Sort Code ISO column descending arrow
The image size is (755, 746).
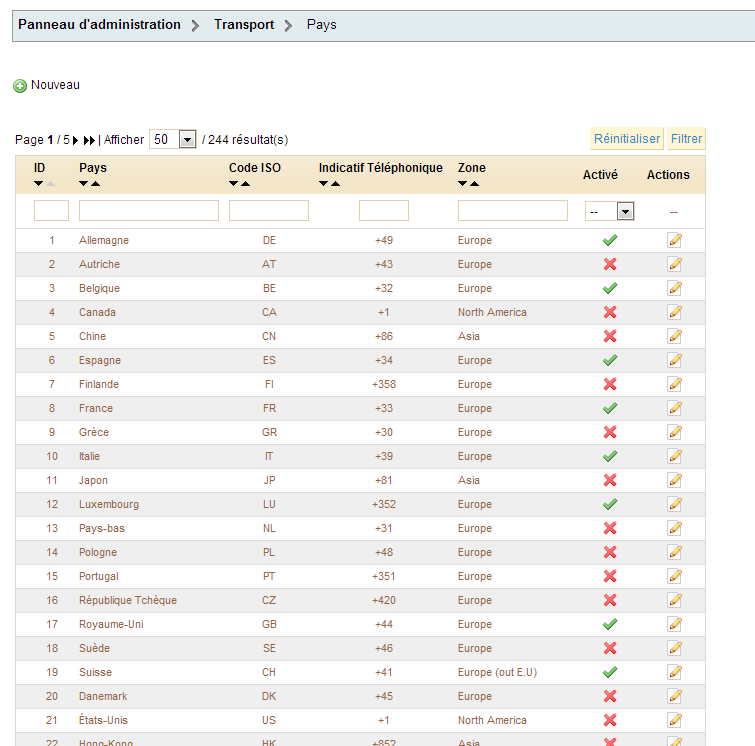pos(234,183)
